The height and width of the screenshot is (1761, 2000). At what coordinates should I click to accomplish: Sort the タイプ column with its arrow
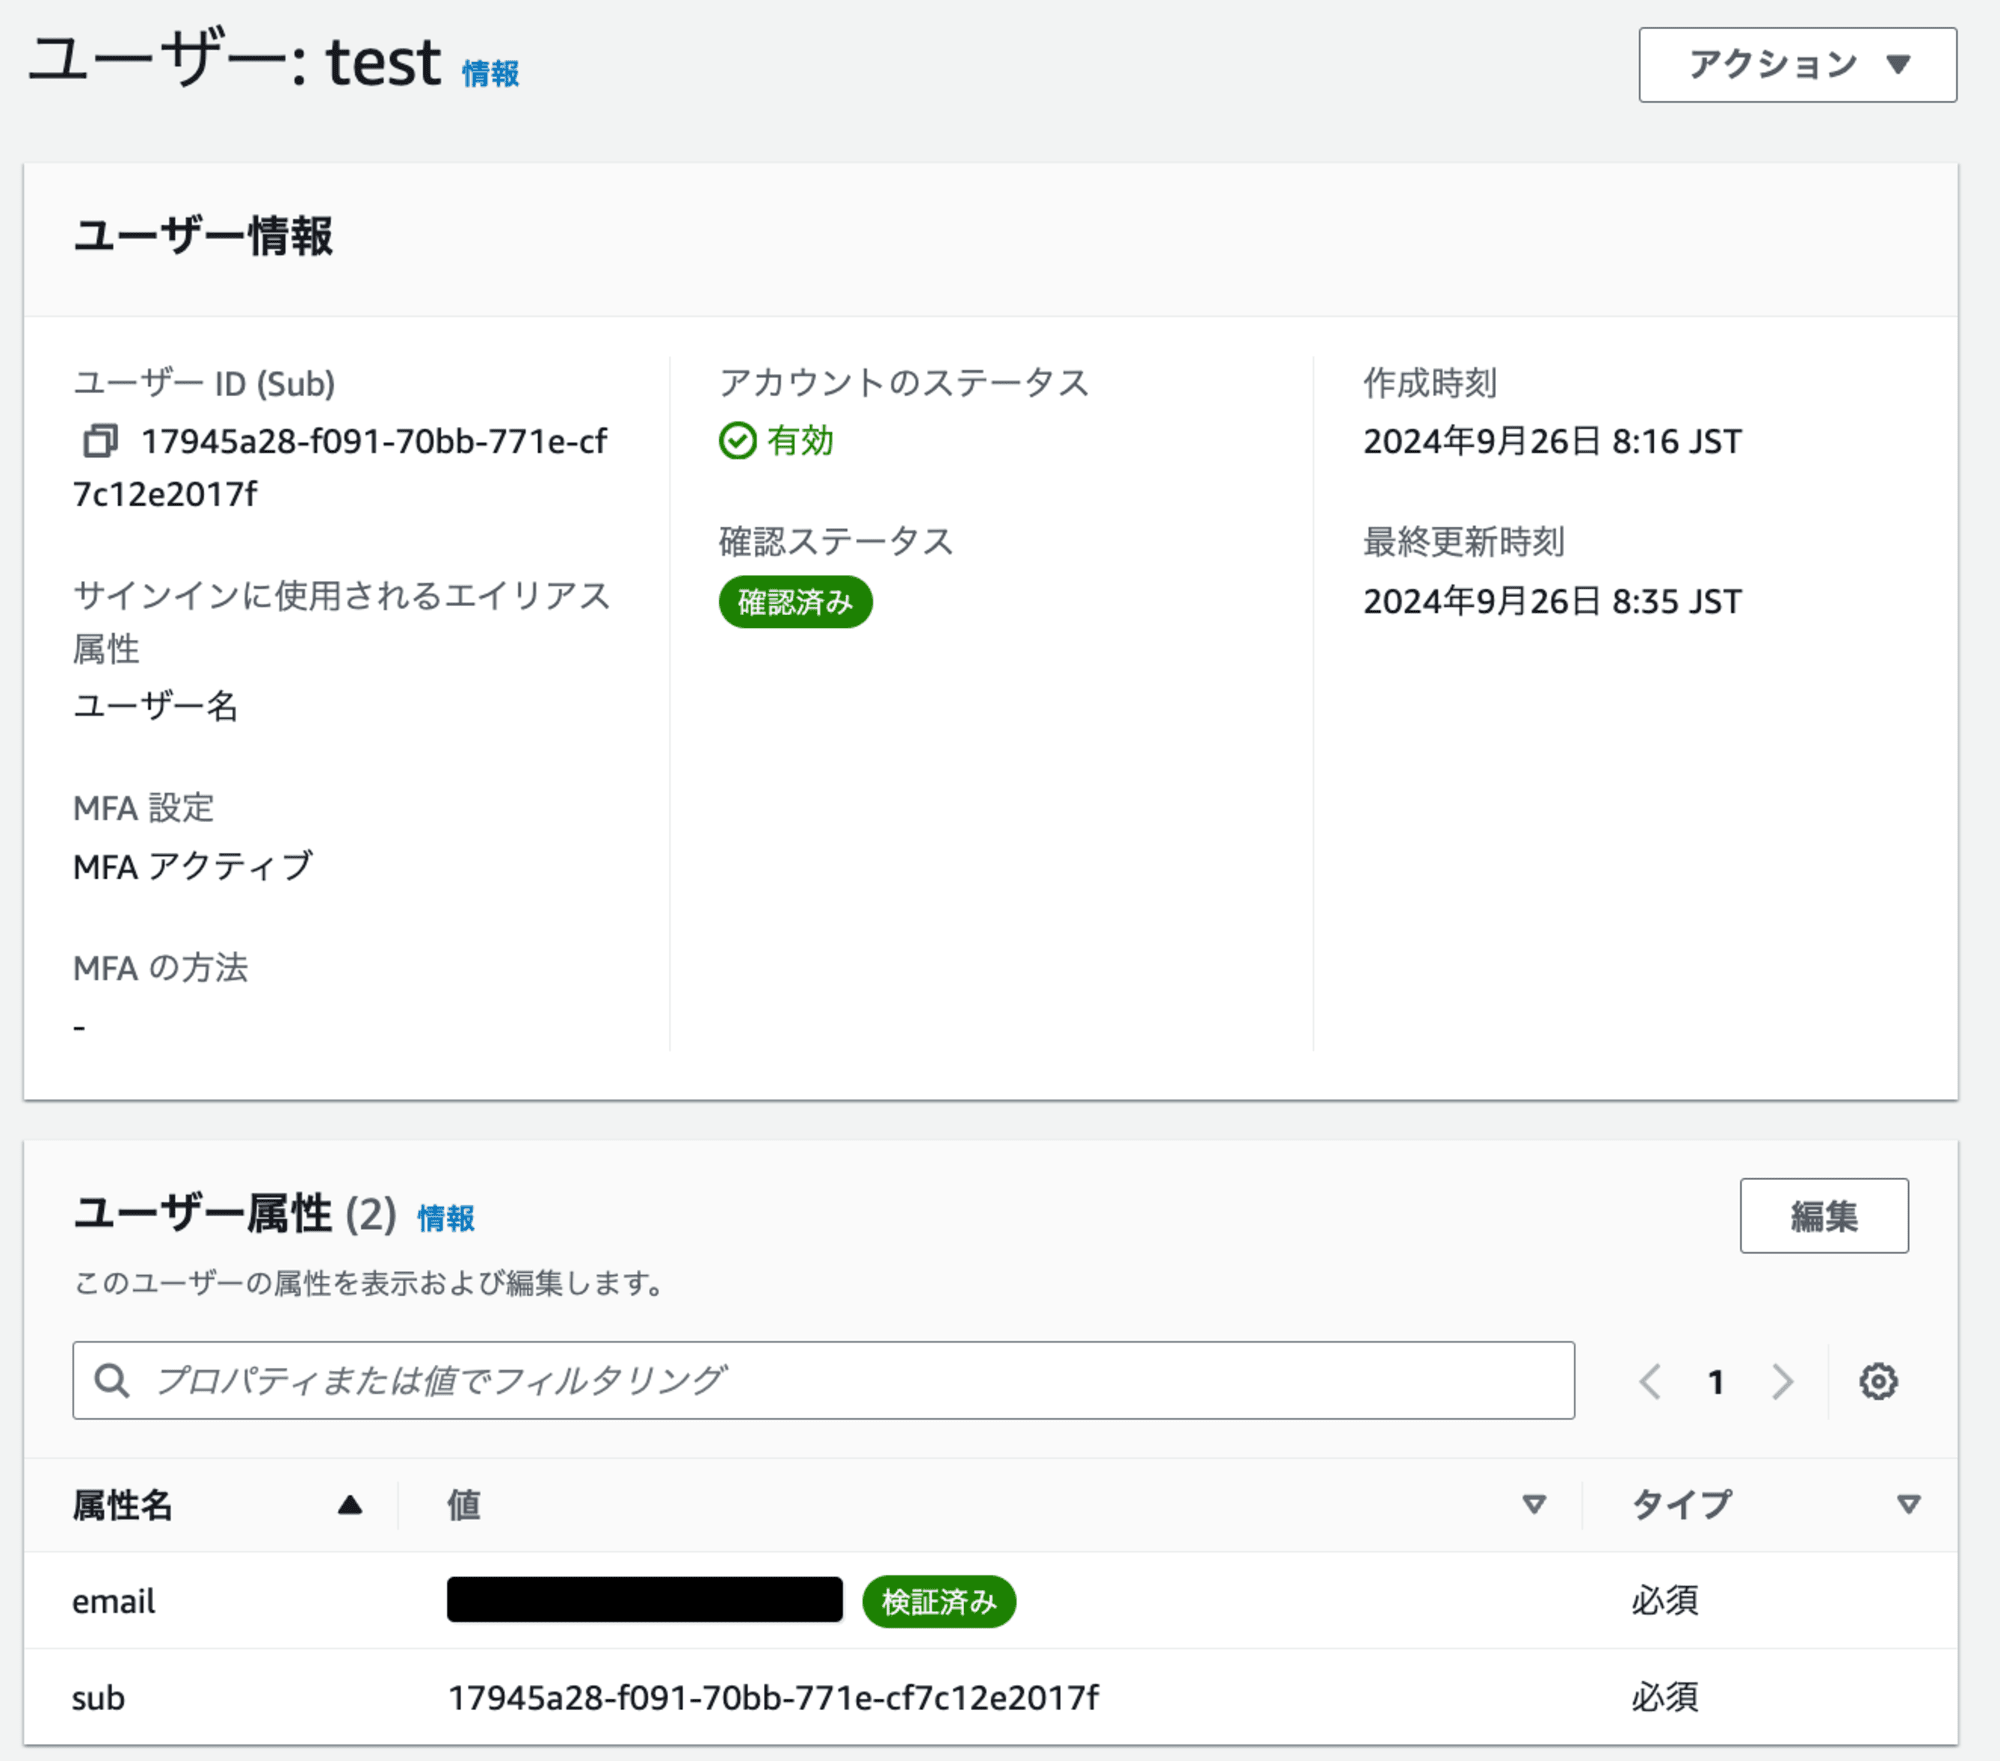[1908, 1504]
